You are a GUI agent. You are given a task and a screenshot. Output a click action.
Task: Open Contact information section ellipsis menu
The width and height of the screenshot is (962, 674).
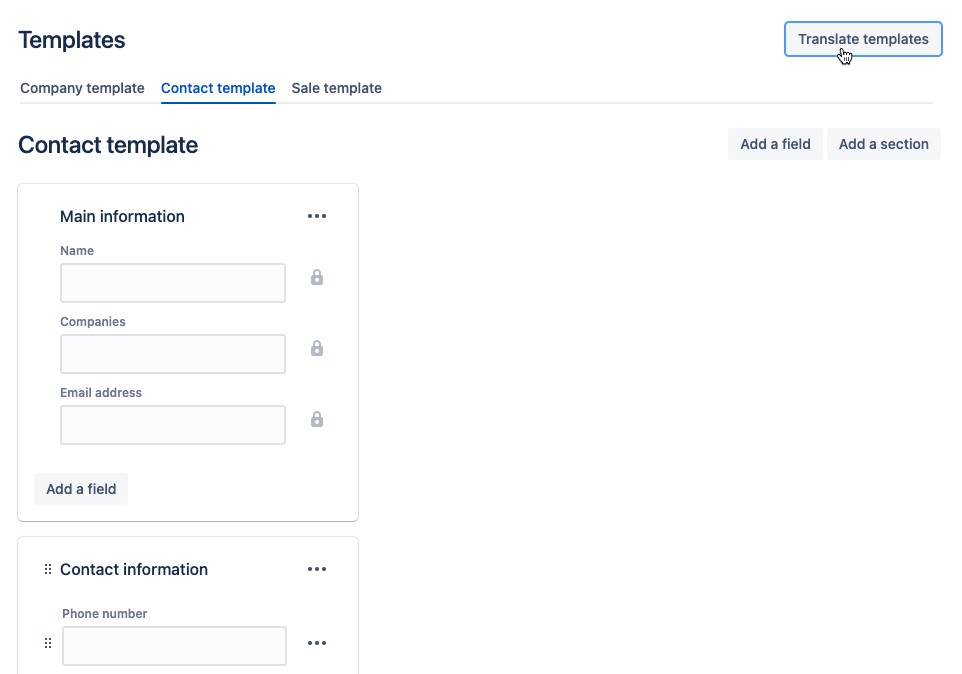[x=317, y=569]
